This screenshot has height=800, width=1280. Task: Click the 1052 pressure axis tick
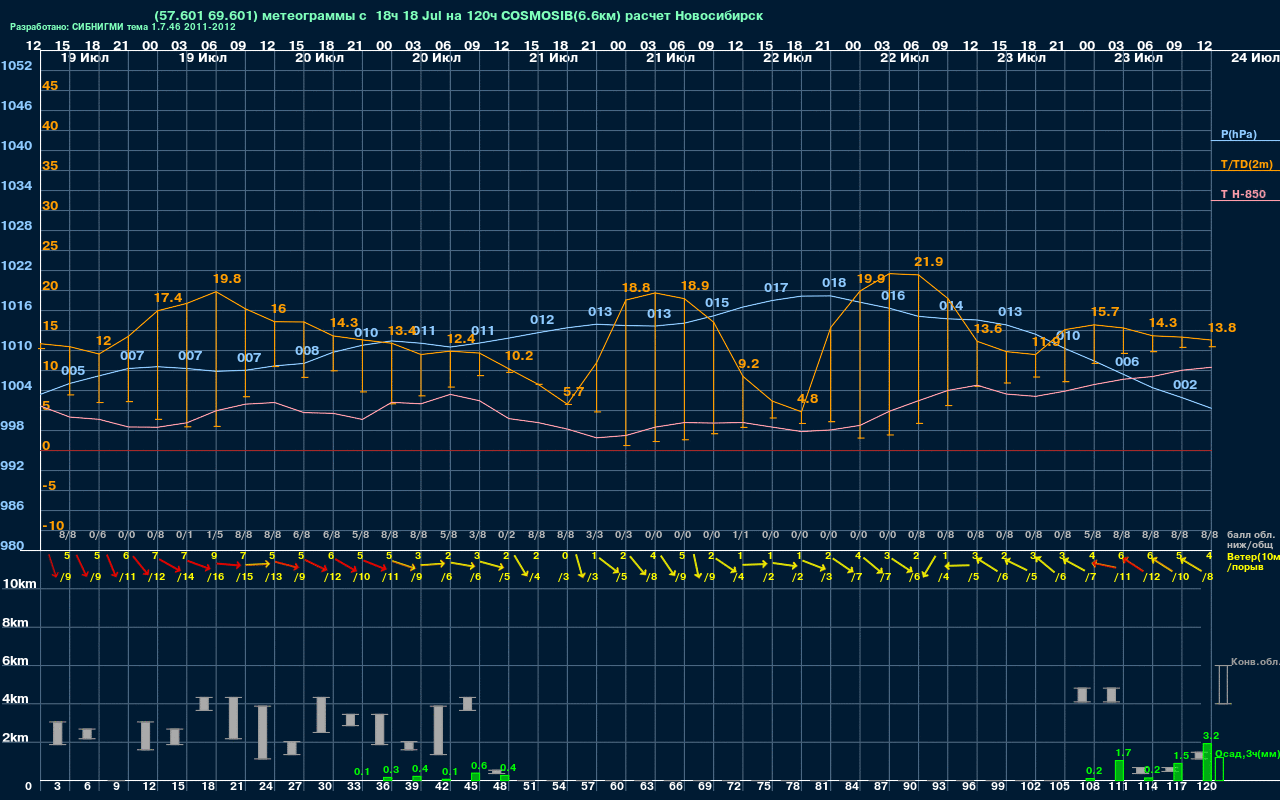coord(16,66)
